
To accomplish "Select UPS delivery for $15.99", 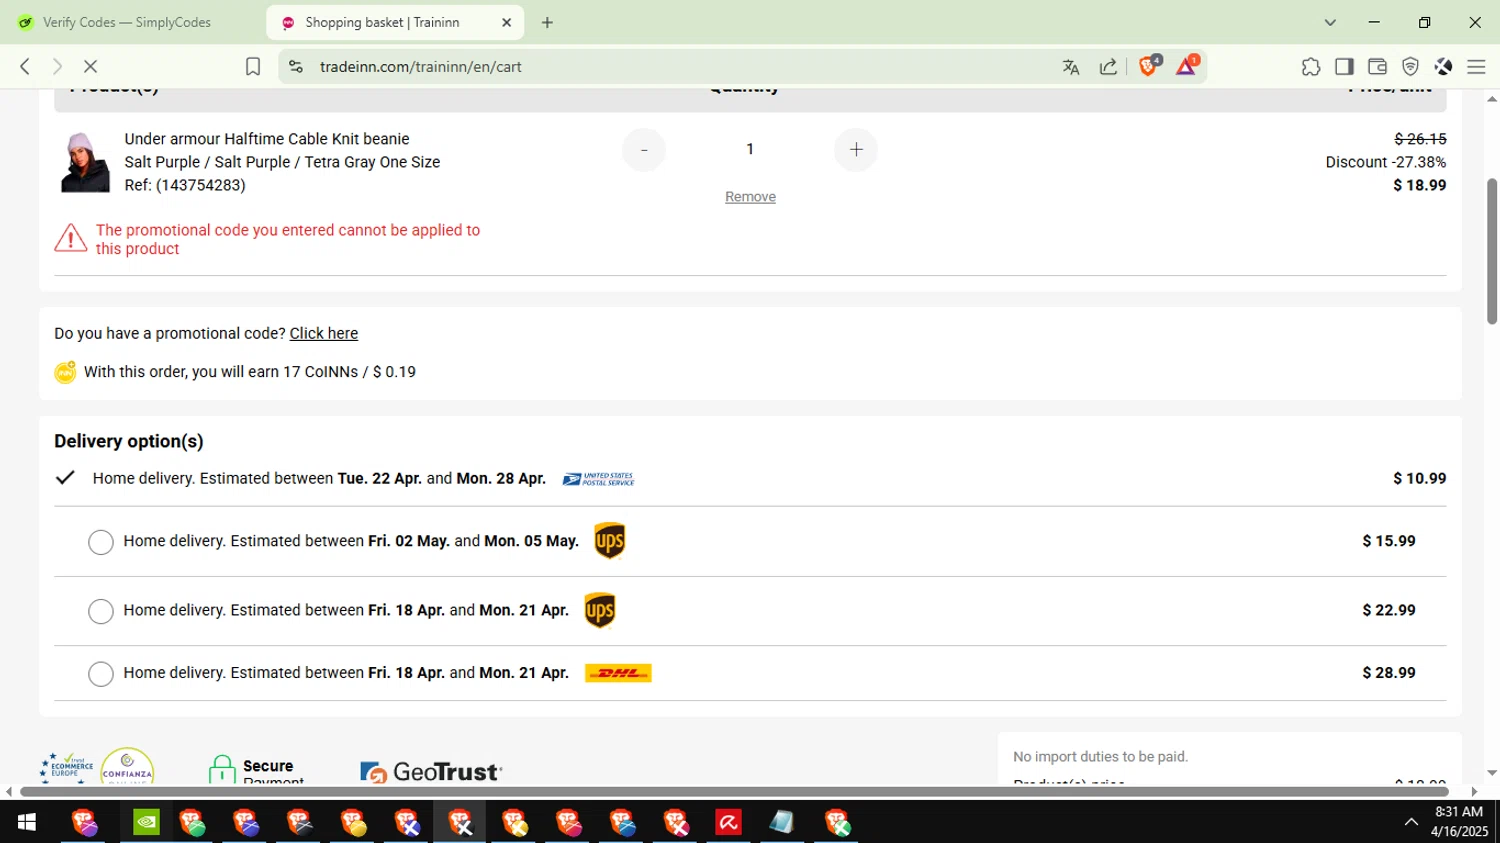I will (101, 542).
